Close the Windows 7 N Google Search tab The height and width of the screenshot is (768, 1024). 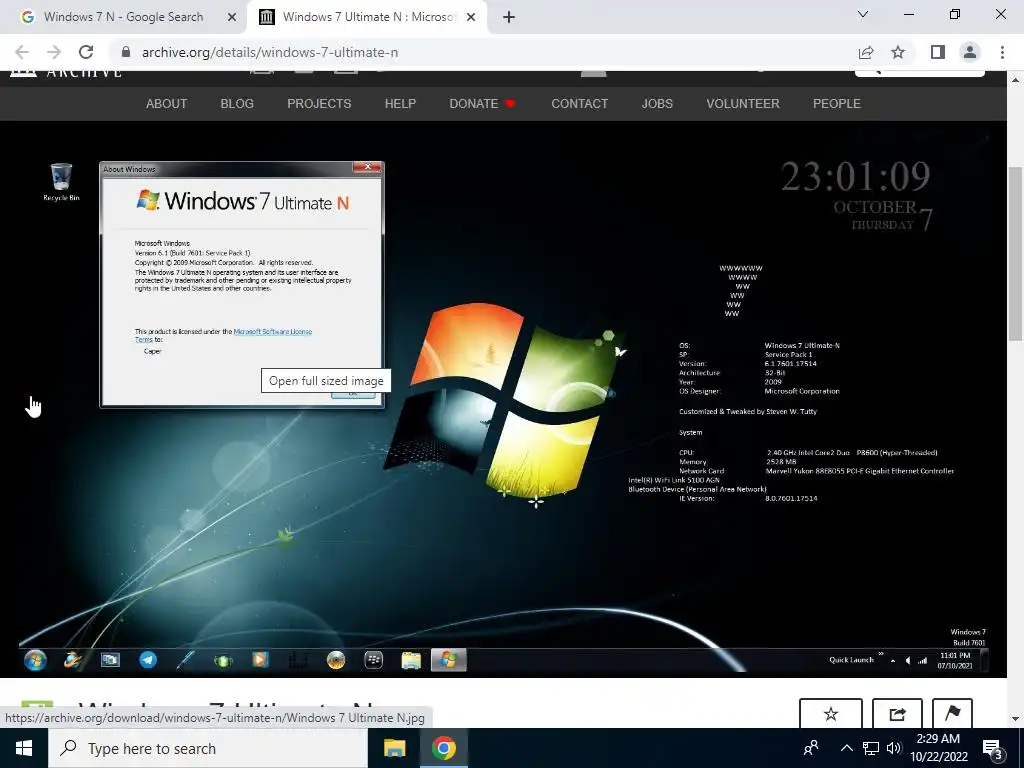pyautogui.click(x=232, y=17)
